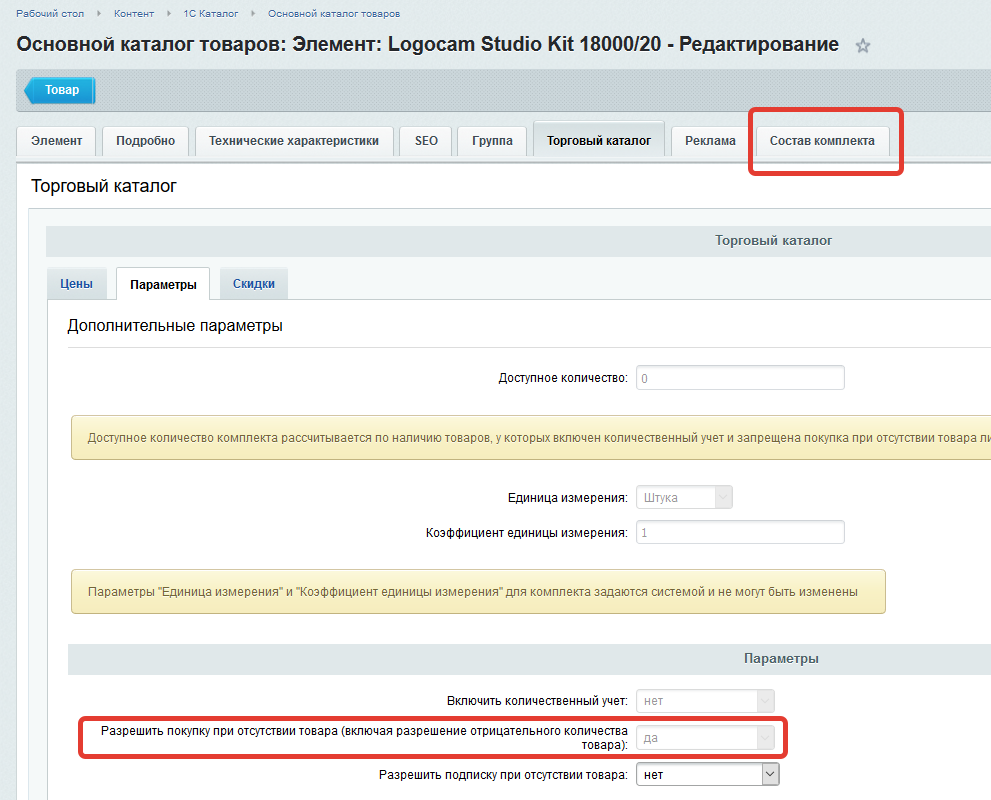Open Разрешить подписку при отсутствии товара dropdown
The height and width of the screenshot is (800, 991).
[707, 774]
